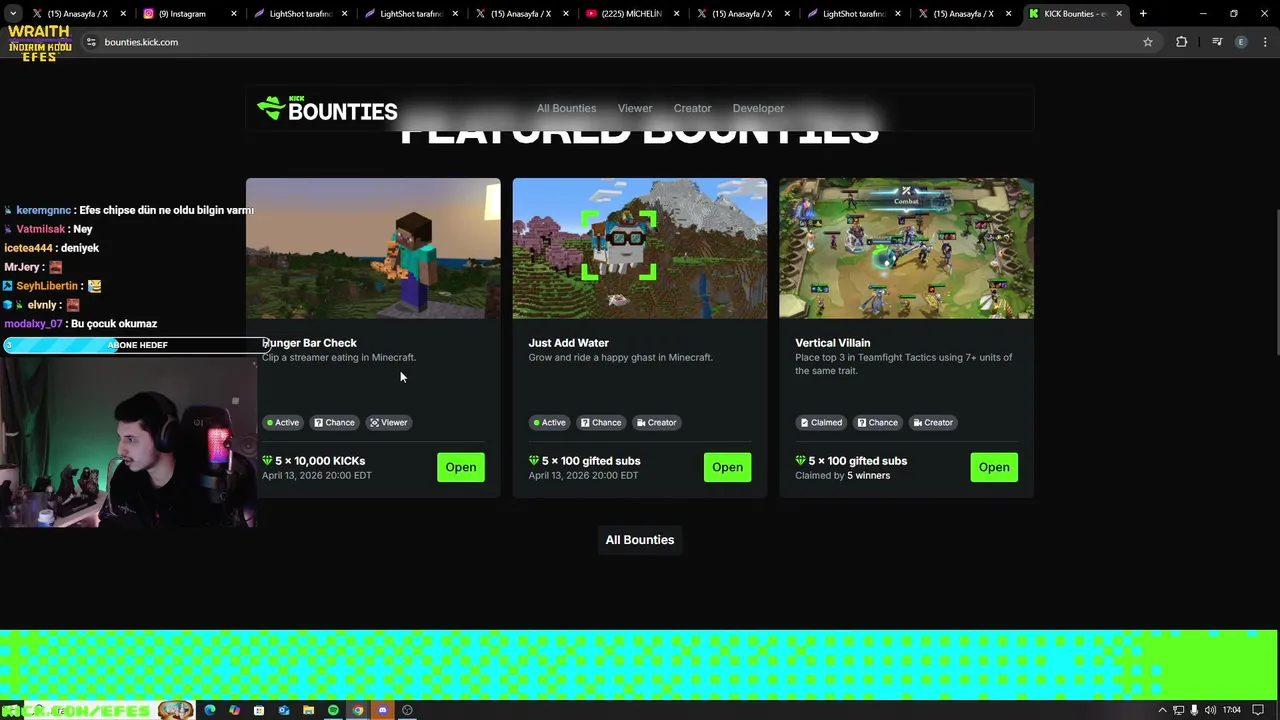Click the Active tag on Just Add Water
The image size is (1280, 720).
(549, 422)
